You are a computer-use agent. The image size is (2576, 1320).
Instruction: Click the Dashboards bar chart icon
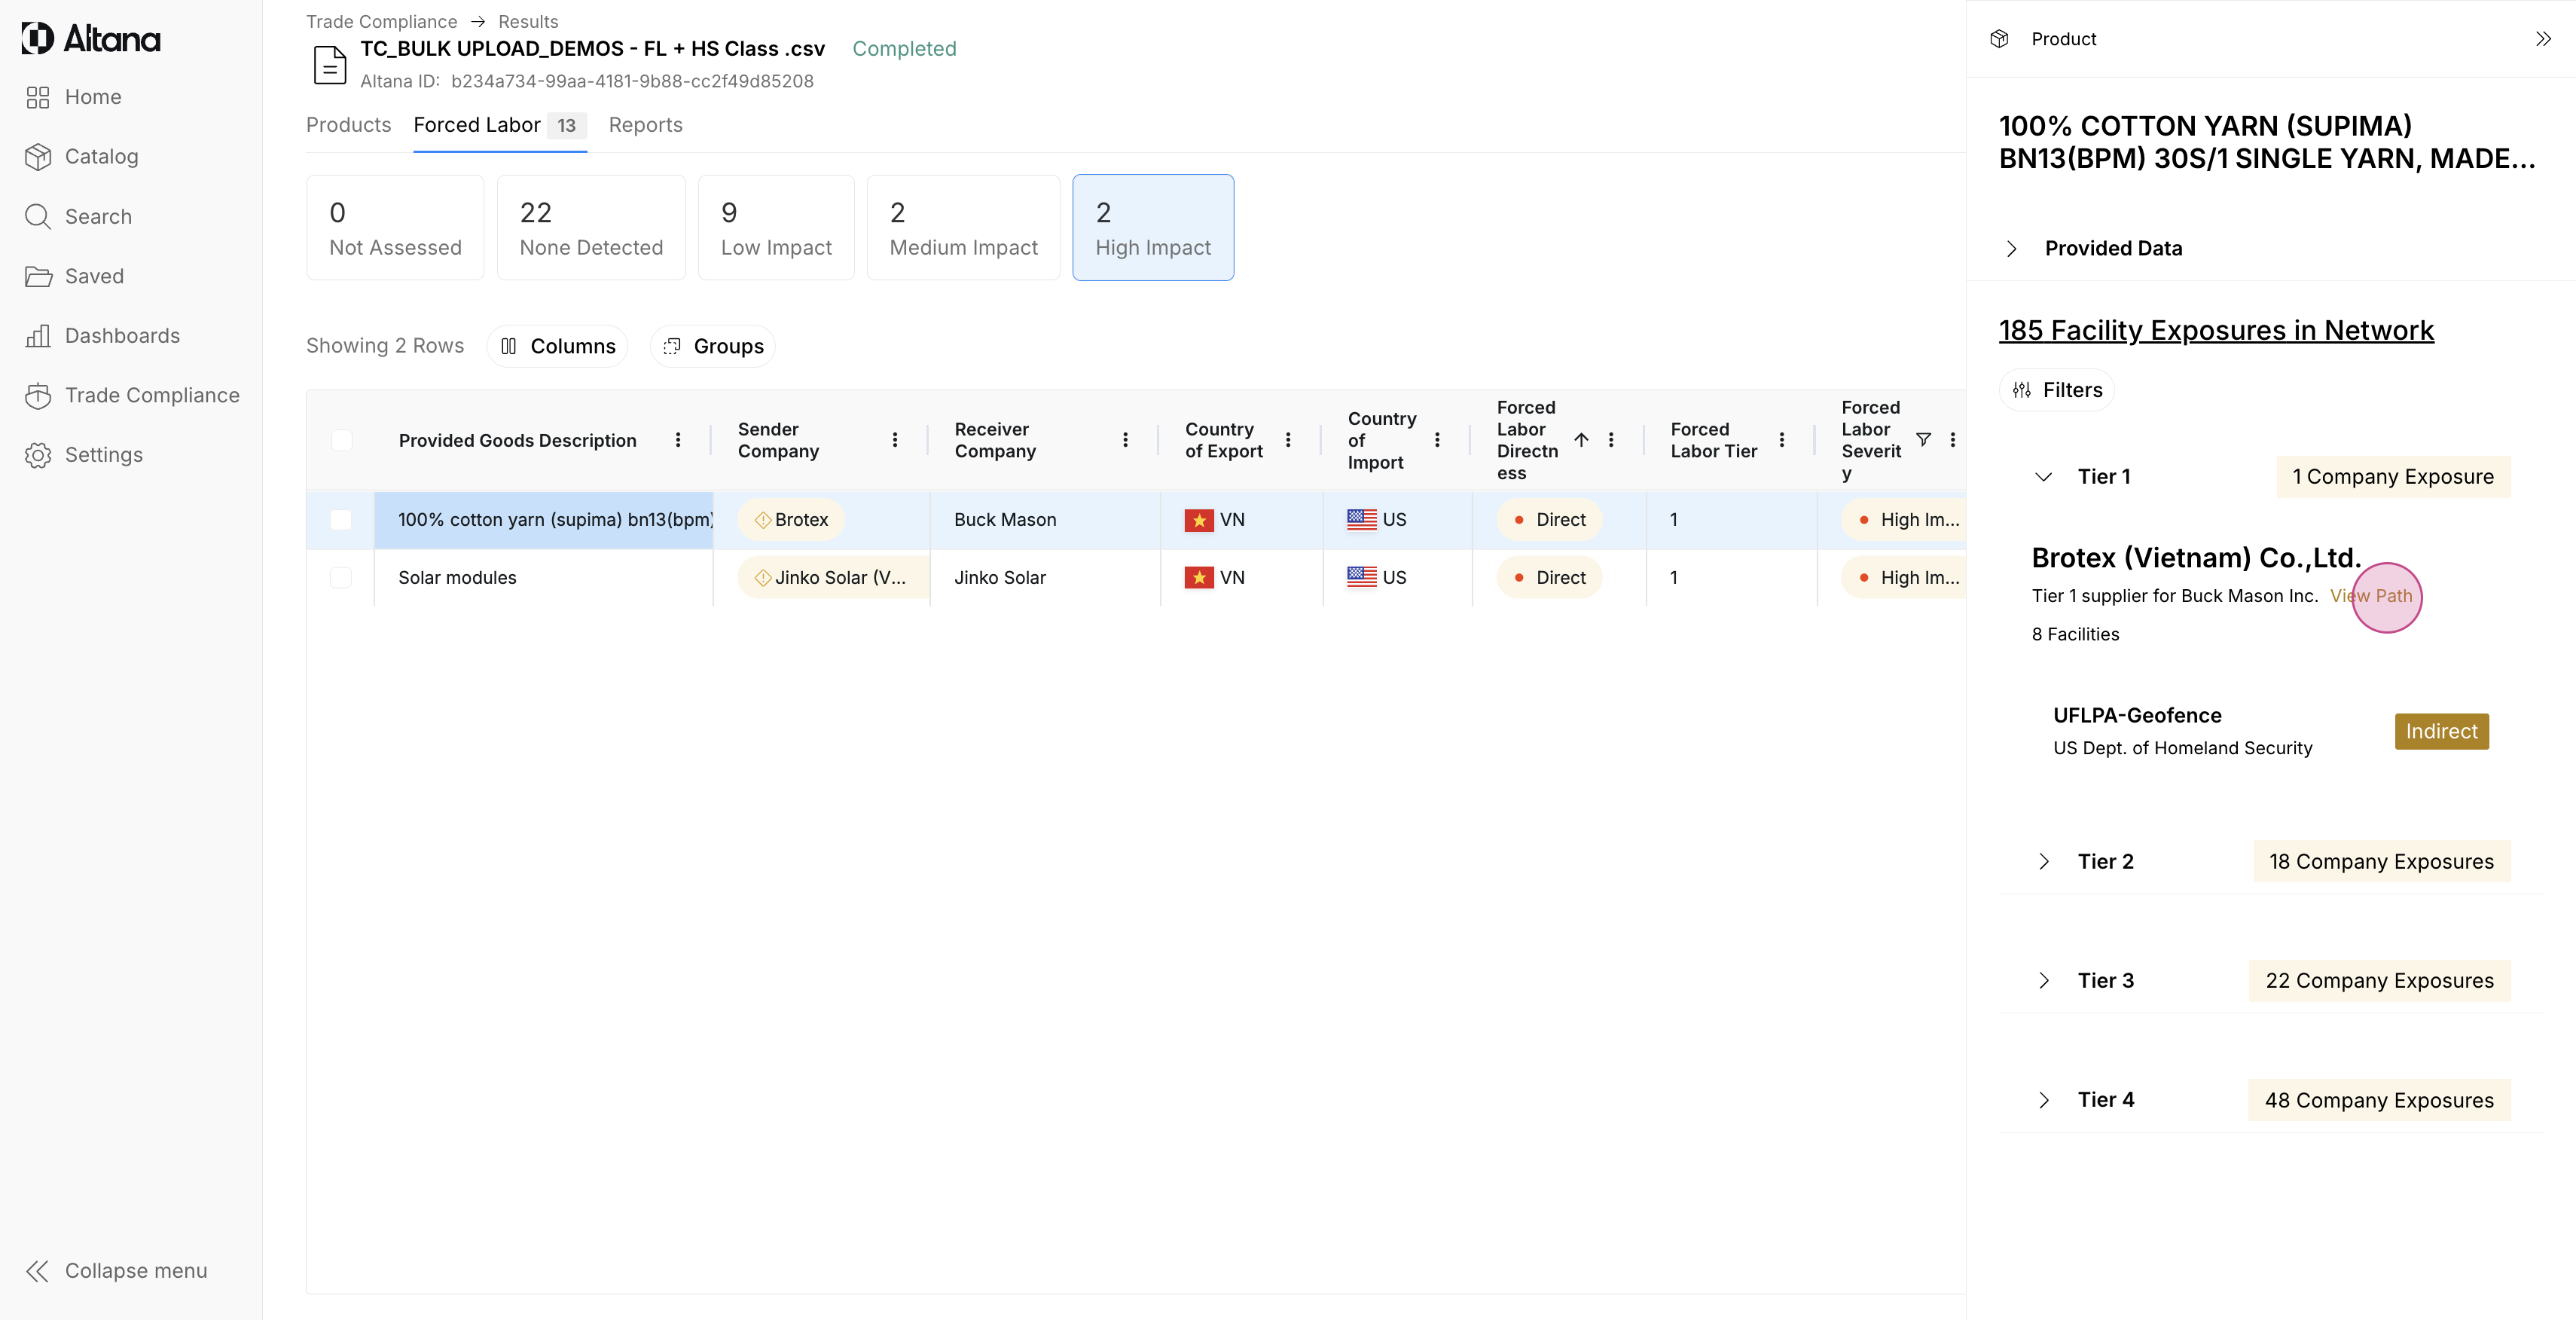[x=38, y=336]
